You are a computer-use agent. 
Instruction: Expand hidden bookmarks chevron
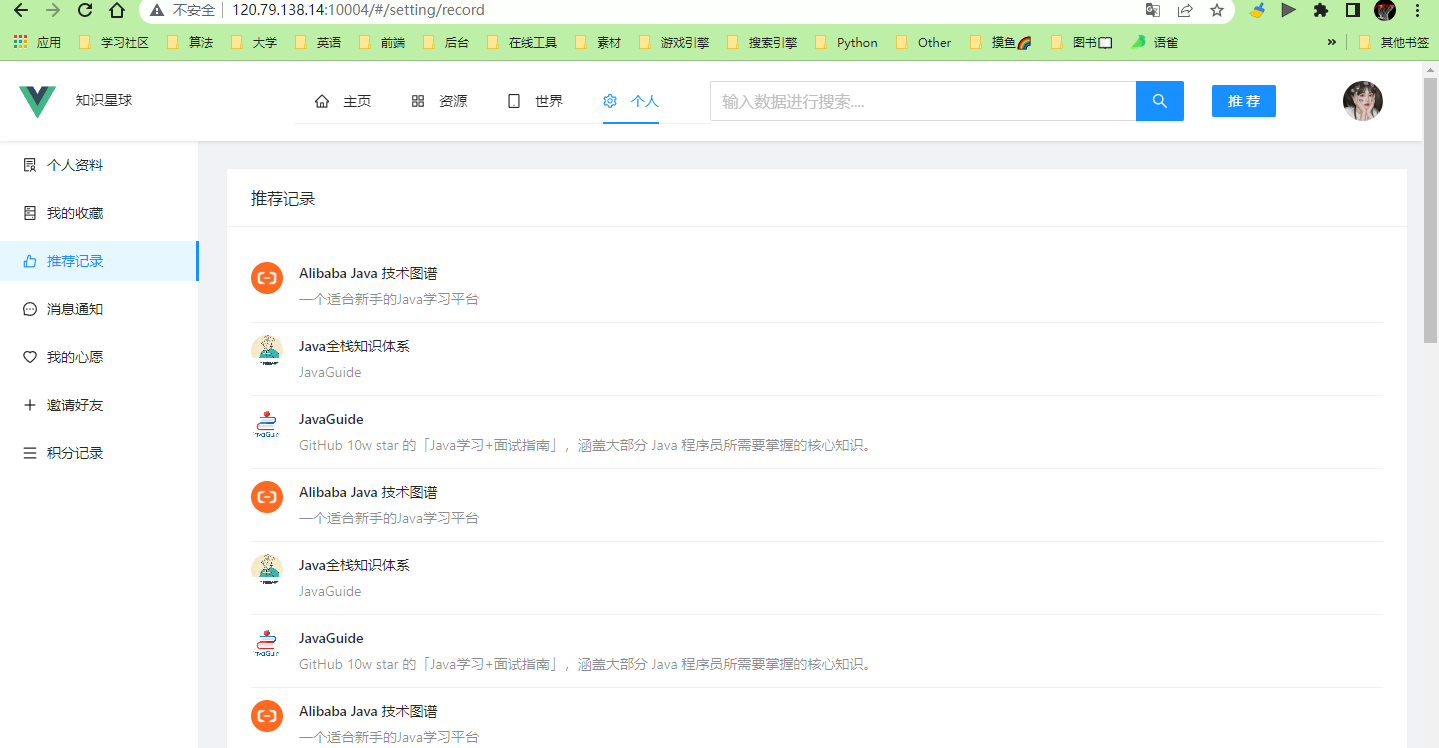click(1331, 43)
